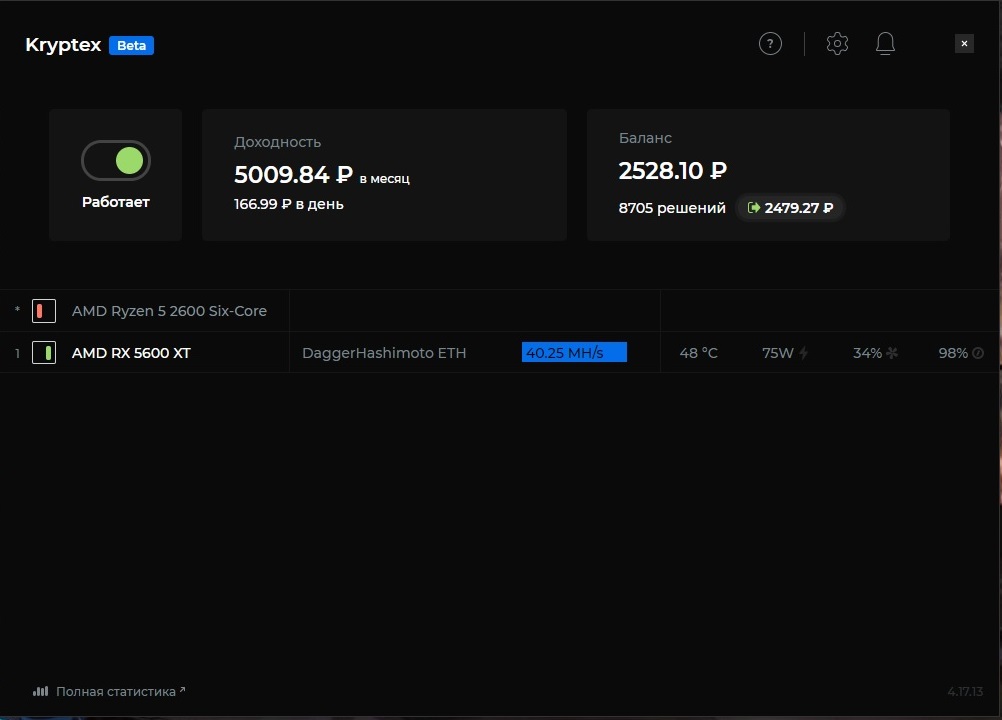
Task: Click the 98% load value
Action: pos(953,353)
